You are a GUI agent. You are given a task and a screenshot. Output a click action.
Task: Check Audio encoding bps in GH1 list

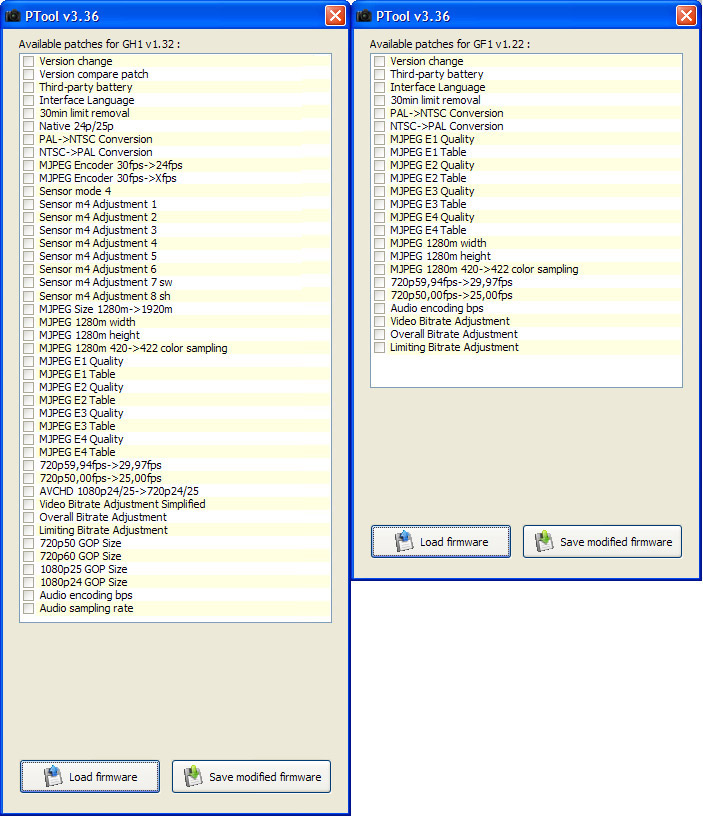29,596
